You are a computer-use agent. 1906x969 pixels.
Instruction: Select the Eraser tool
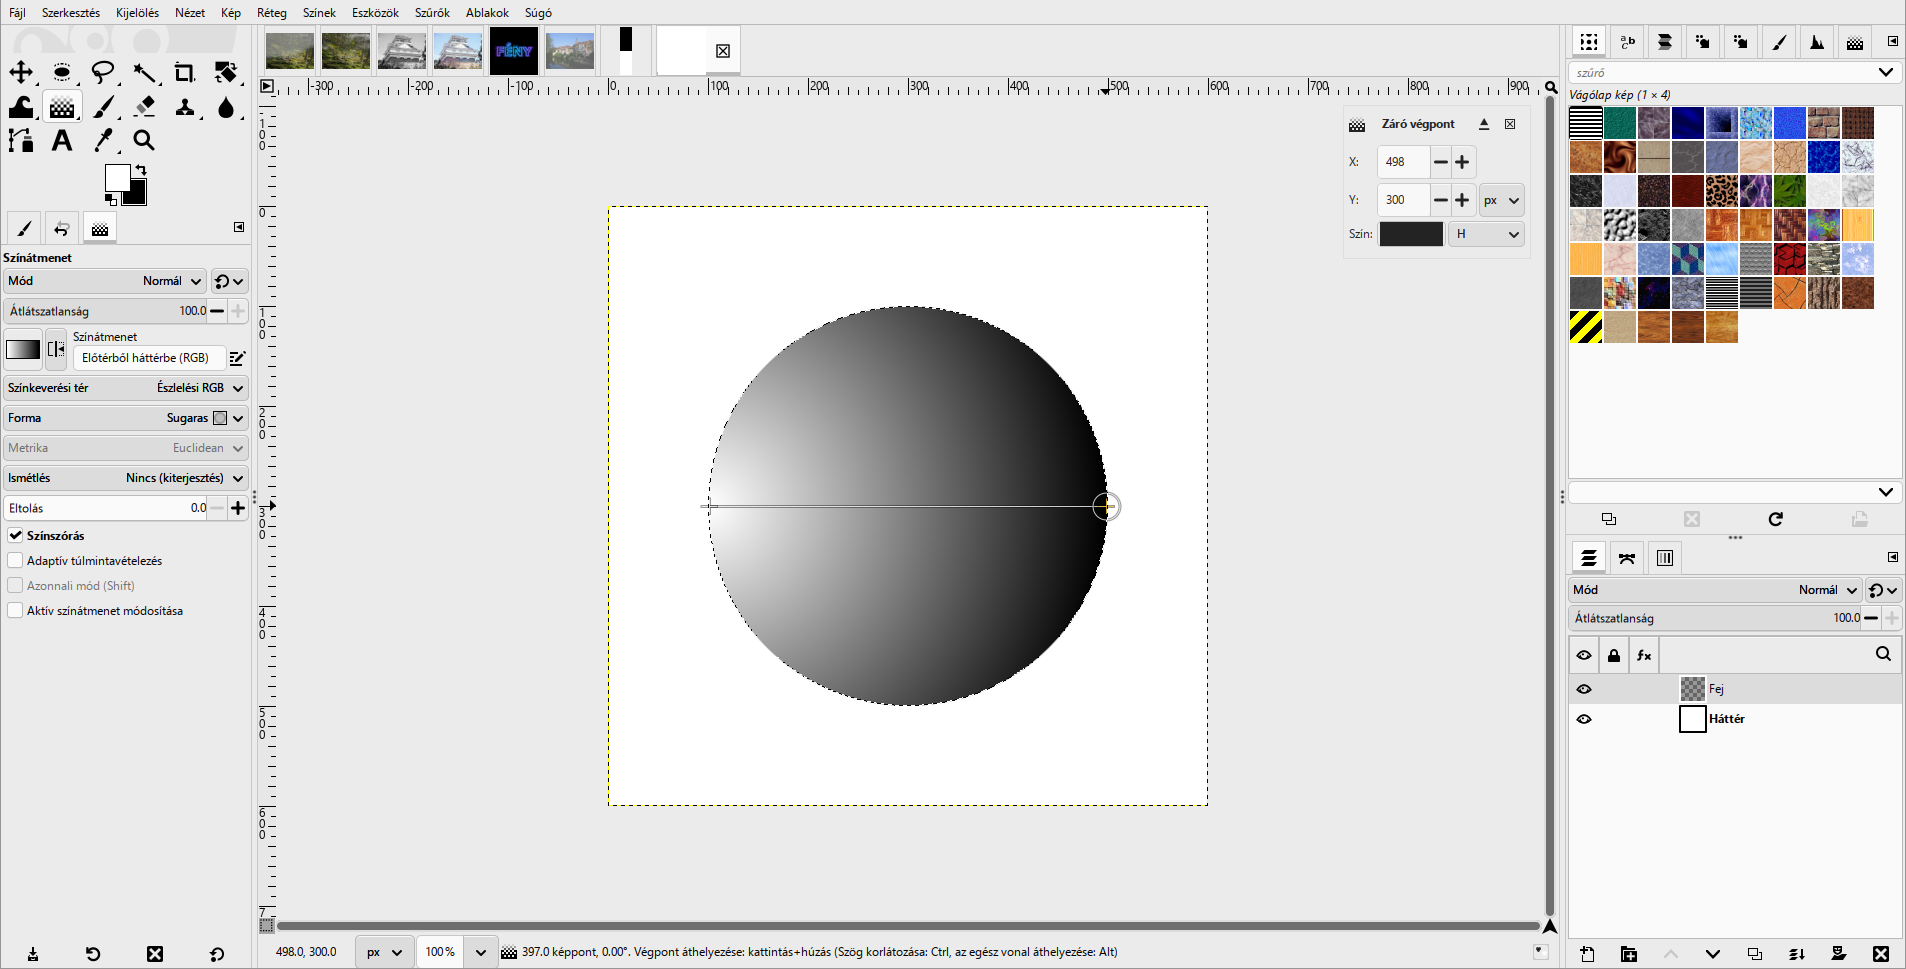click(x=144, y=107)
